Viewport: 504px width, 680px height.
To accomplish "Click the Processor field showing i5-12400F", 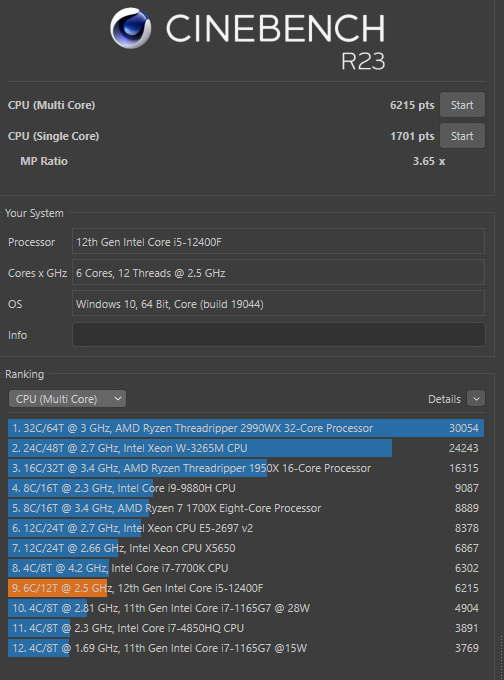I will [278, 242].
